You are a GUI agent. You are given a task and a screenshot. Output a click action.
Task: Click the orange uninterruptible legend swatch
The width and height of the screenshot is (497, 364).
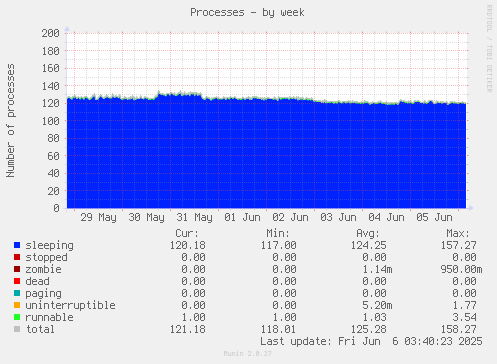(x=17, y=305)
